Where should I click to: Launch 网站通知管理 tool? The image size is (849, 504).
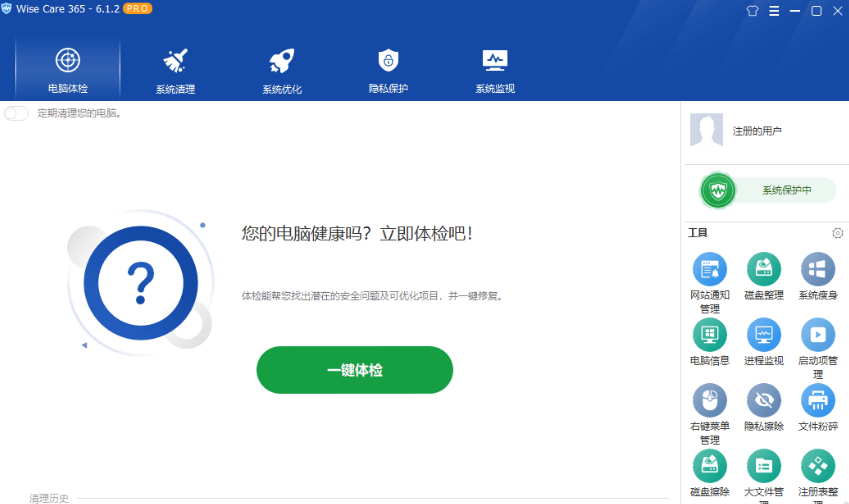coord(709,283)
